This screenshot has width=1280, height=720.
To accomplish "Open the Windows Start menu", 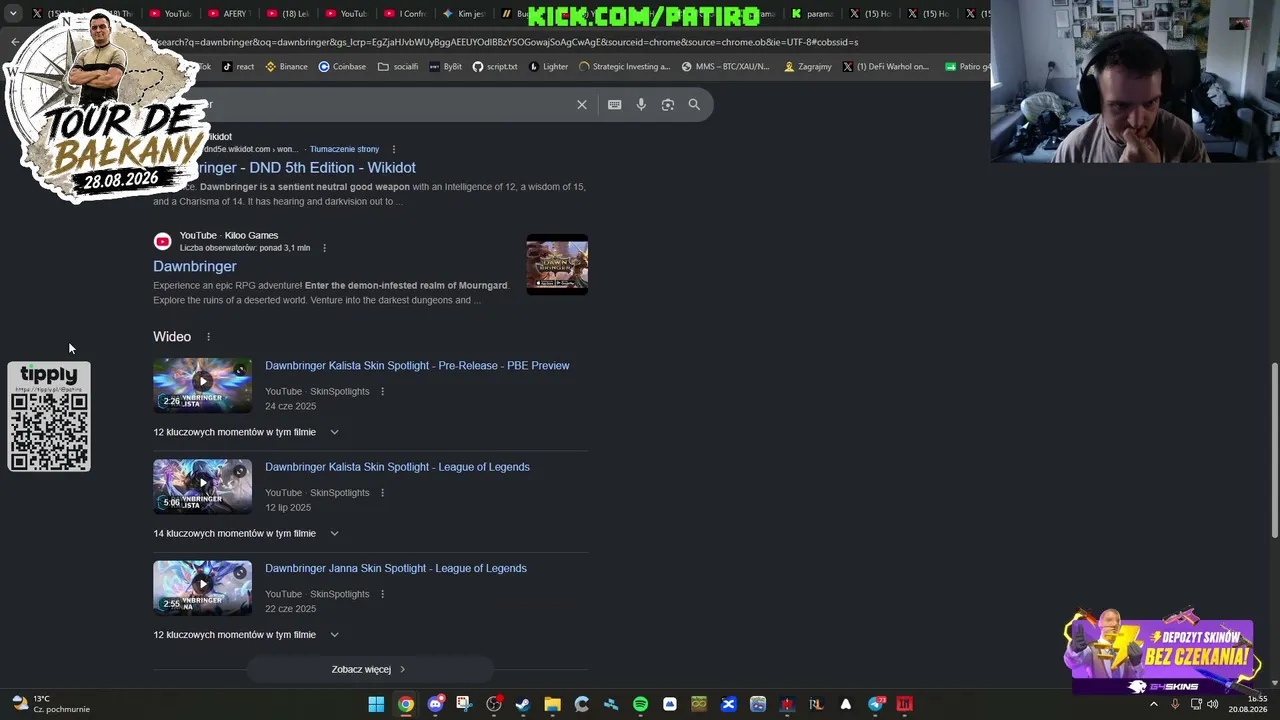I will click(376, 704).
